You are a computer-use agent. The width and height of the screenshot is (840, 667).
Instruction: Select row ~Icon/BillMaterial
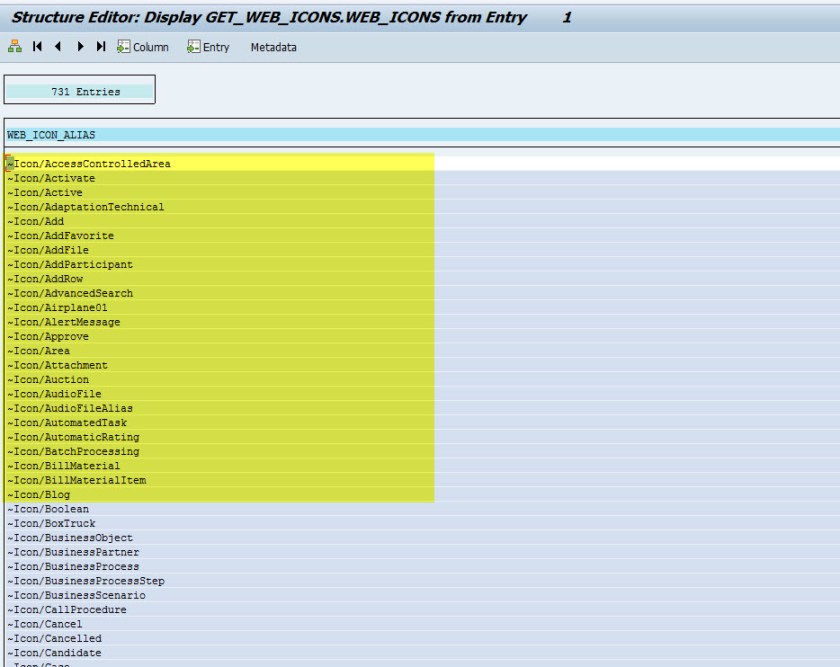coord(422,466)
